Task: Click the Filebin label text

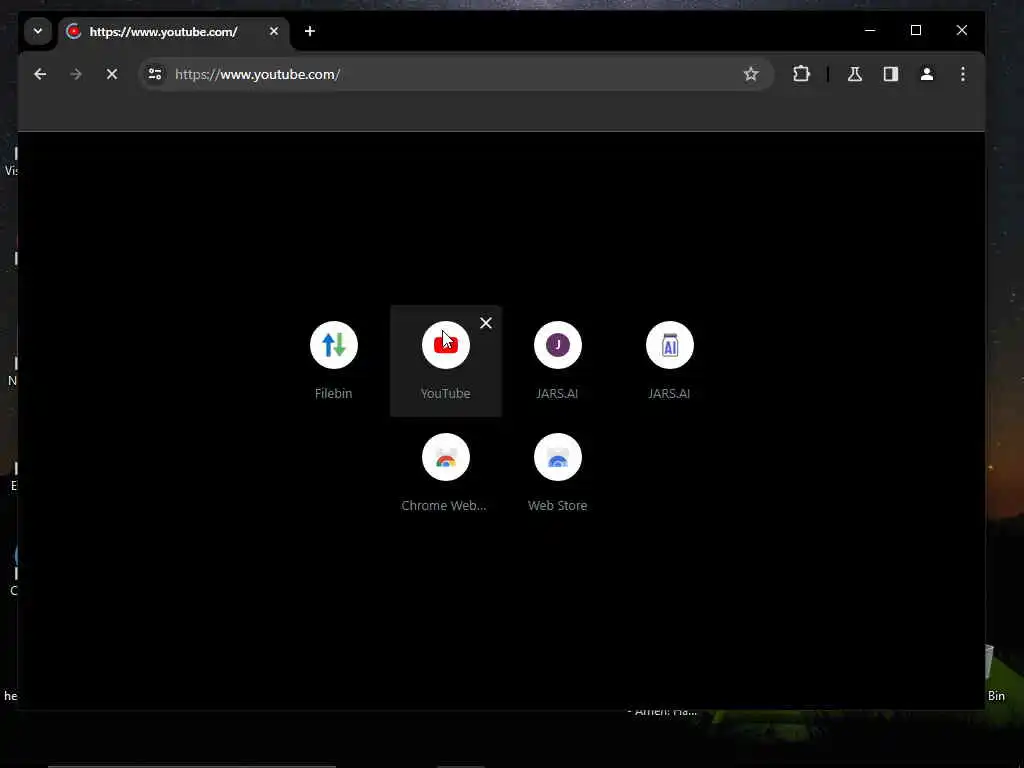Action: point(334,394)
